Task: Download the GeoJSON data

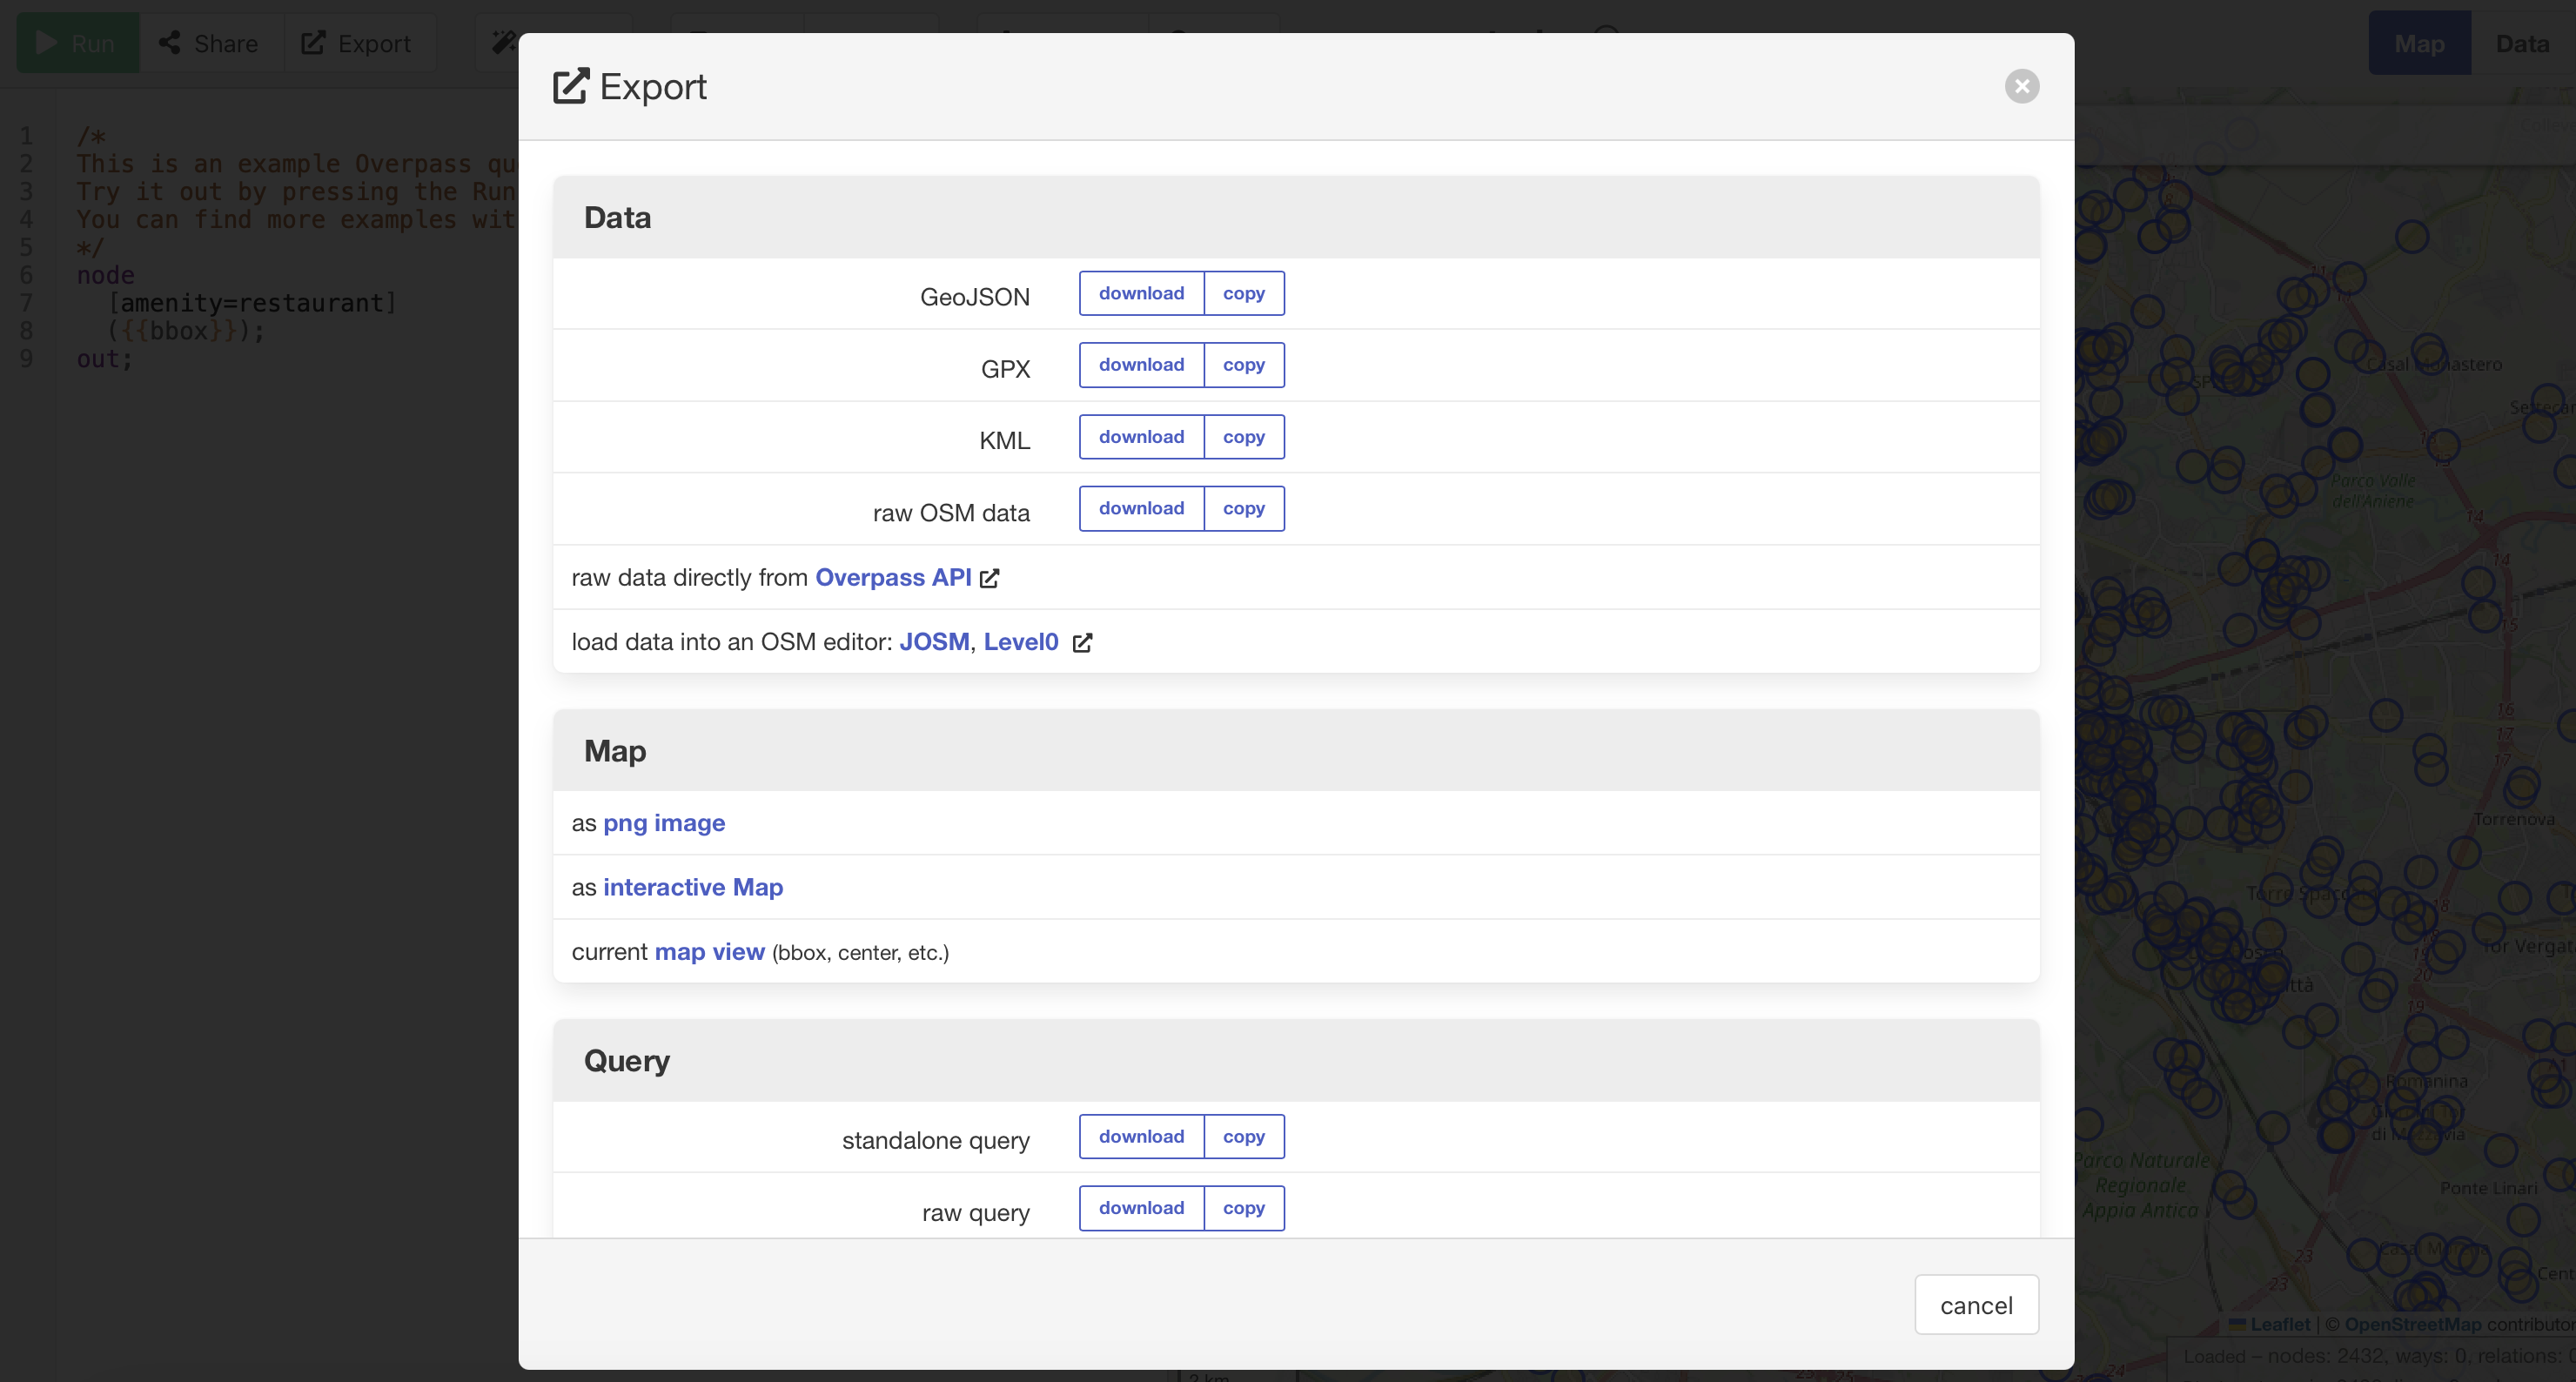Action: tap(1141, 293)
